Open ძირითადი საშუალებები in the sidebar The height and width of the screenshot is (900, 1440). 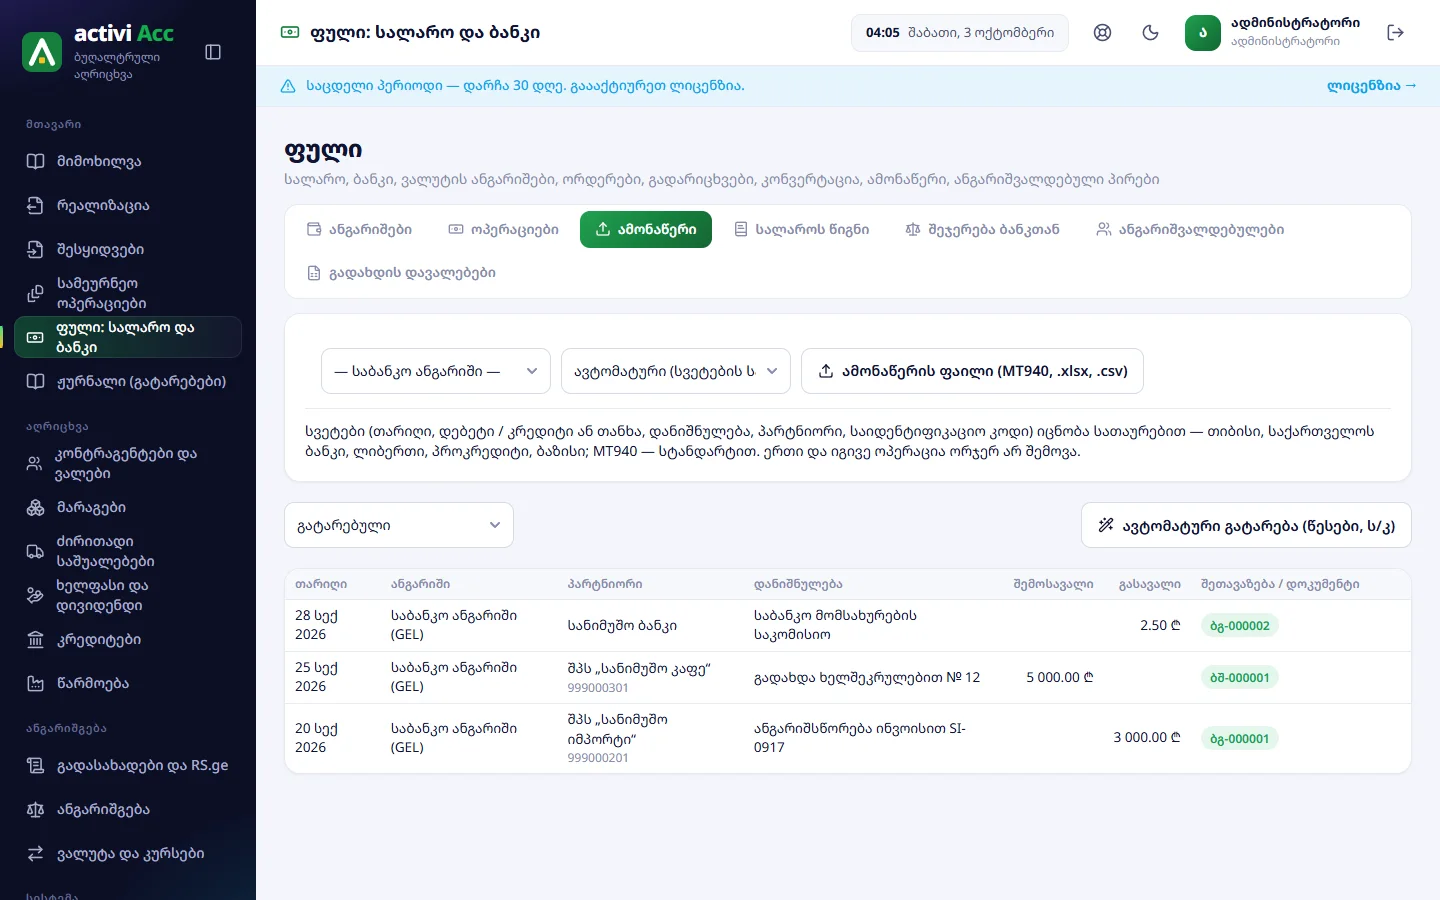128,551
